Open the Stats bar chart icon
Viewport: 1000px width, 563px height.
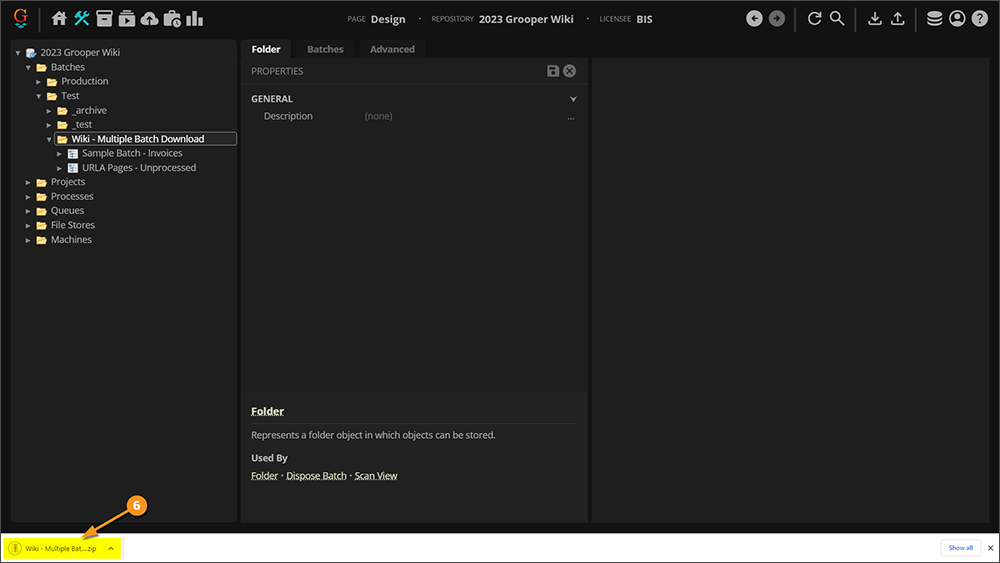point(195,18)
